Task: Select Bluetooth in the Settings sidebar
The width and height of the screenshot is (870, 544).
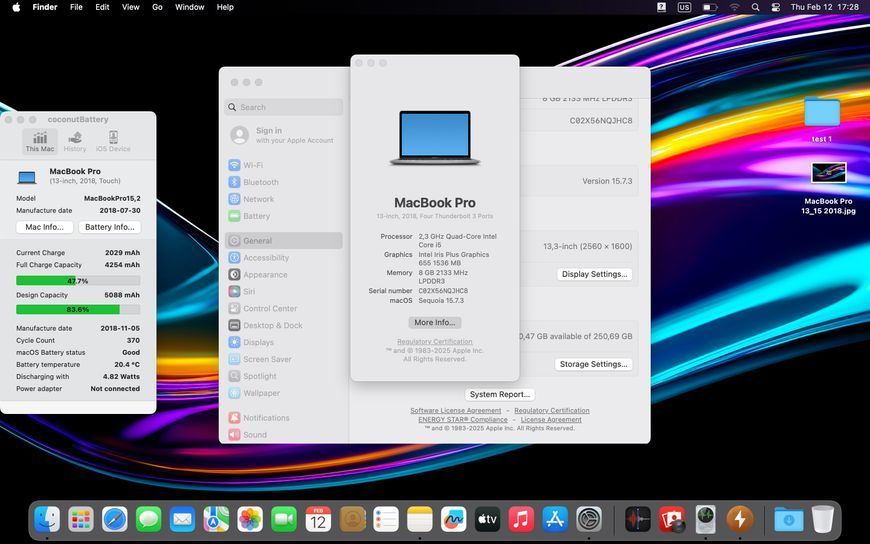Action: 284,182
